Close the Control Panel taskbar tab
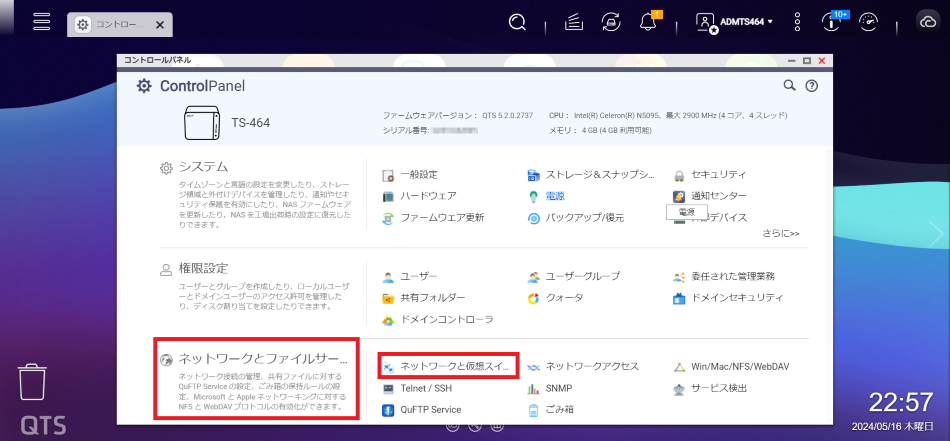The image size is (950, 441). (x=160, y=25)
